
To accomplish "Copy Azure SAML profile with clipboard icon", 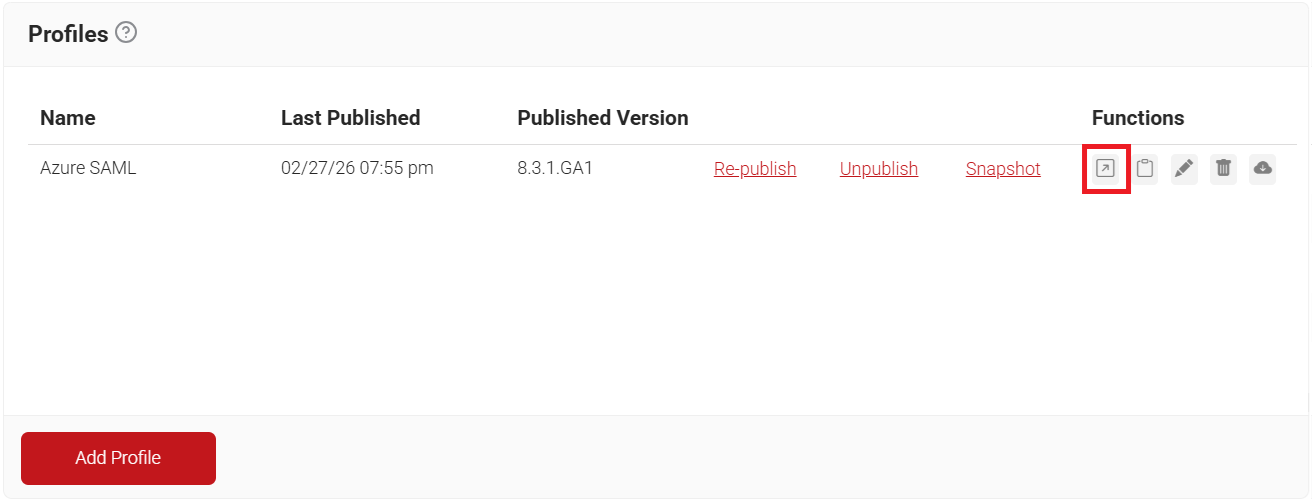I will tap(1145, 169).
